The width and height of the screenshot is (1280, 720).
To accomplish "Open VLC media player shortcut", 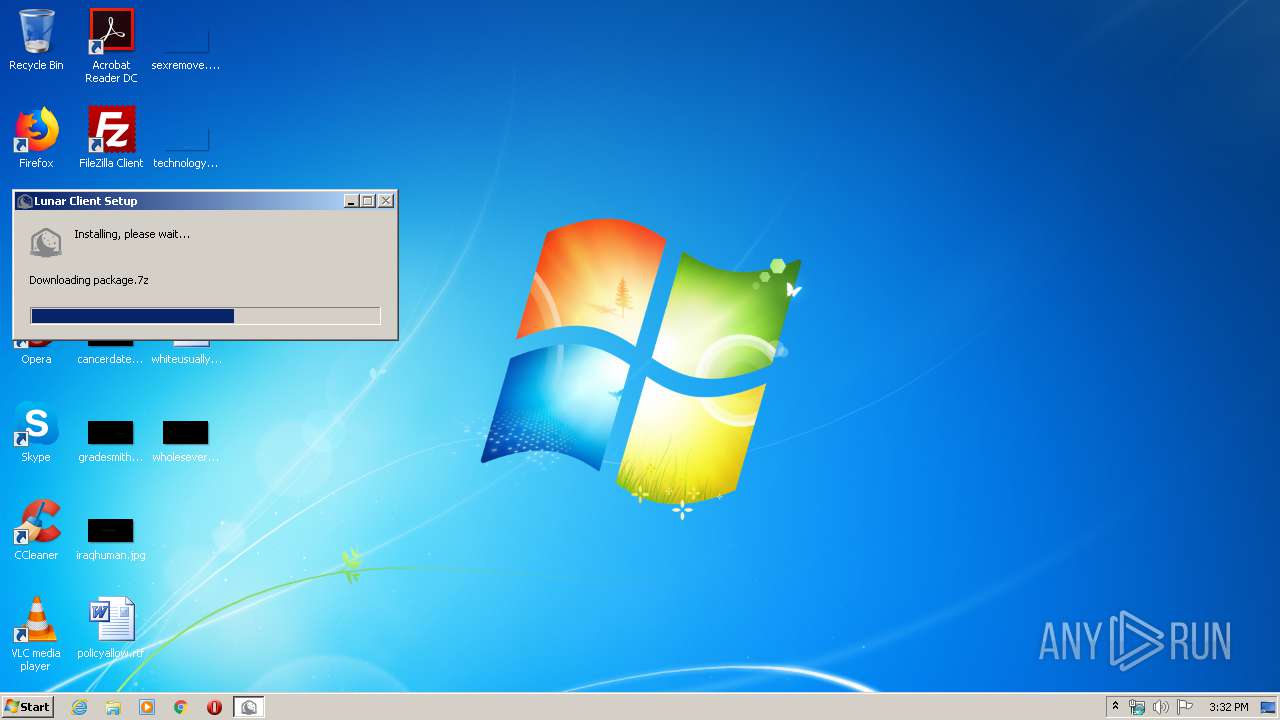I will (x=36, y=634).
